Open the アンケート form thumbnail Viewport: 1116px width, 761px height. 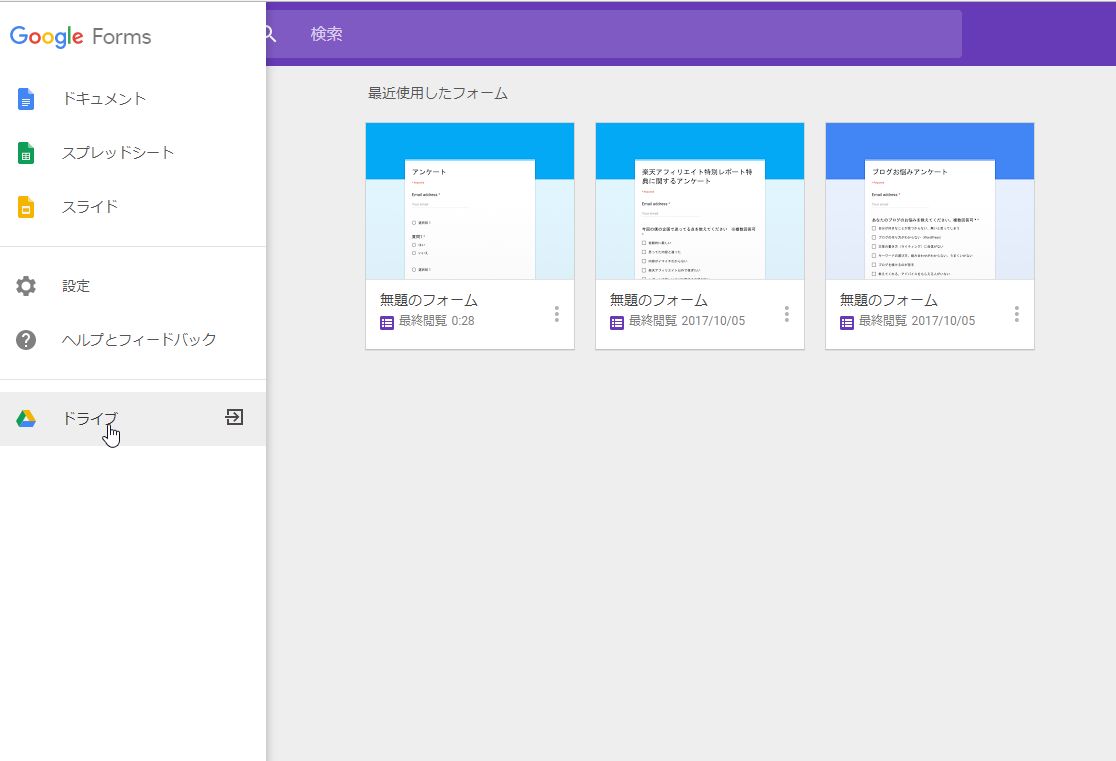(470, 201)
